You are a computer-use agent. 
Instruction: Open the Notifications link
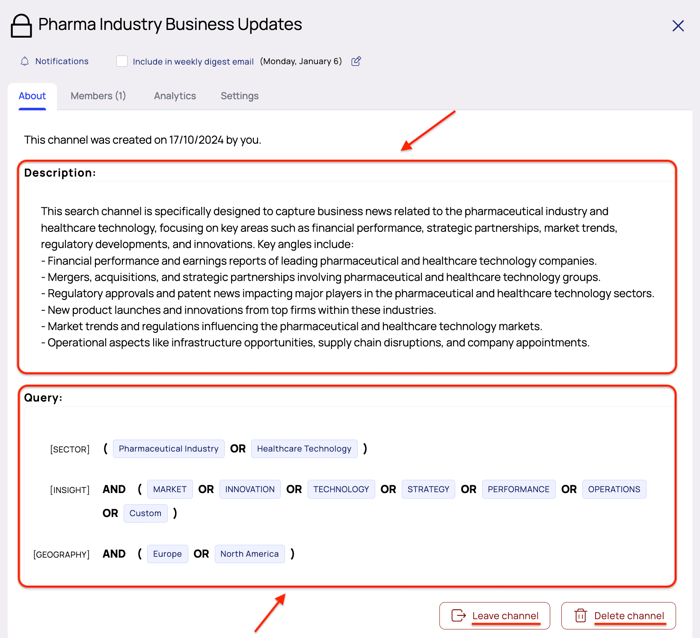[62, 61]
